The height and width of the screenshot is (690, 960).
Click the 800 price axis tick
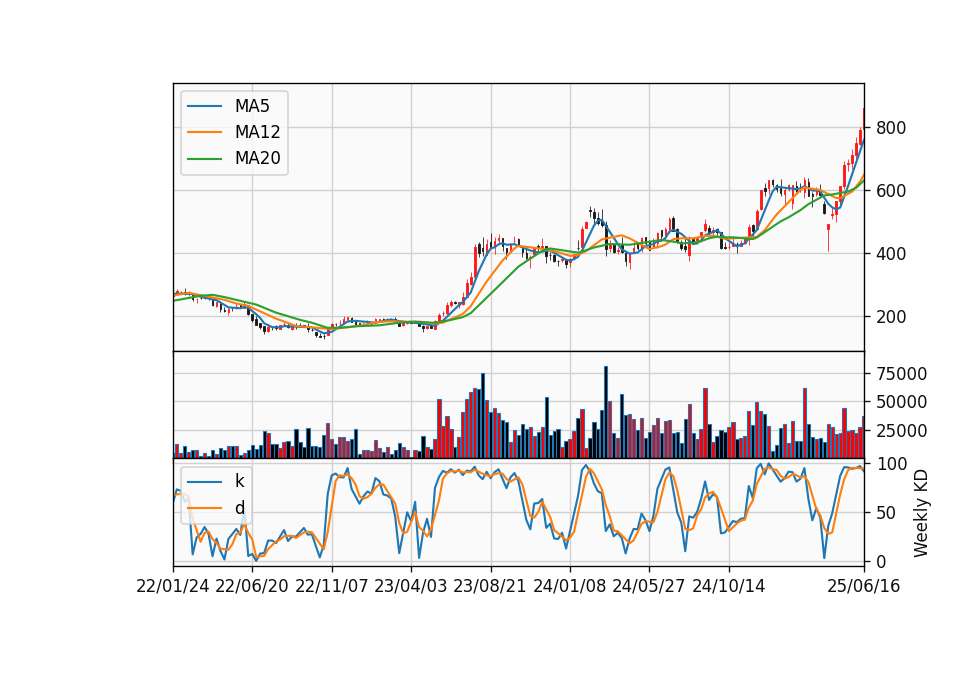[891, 128]
